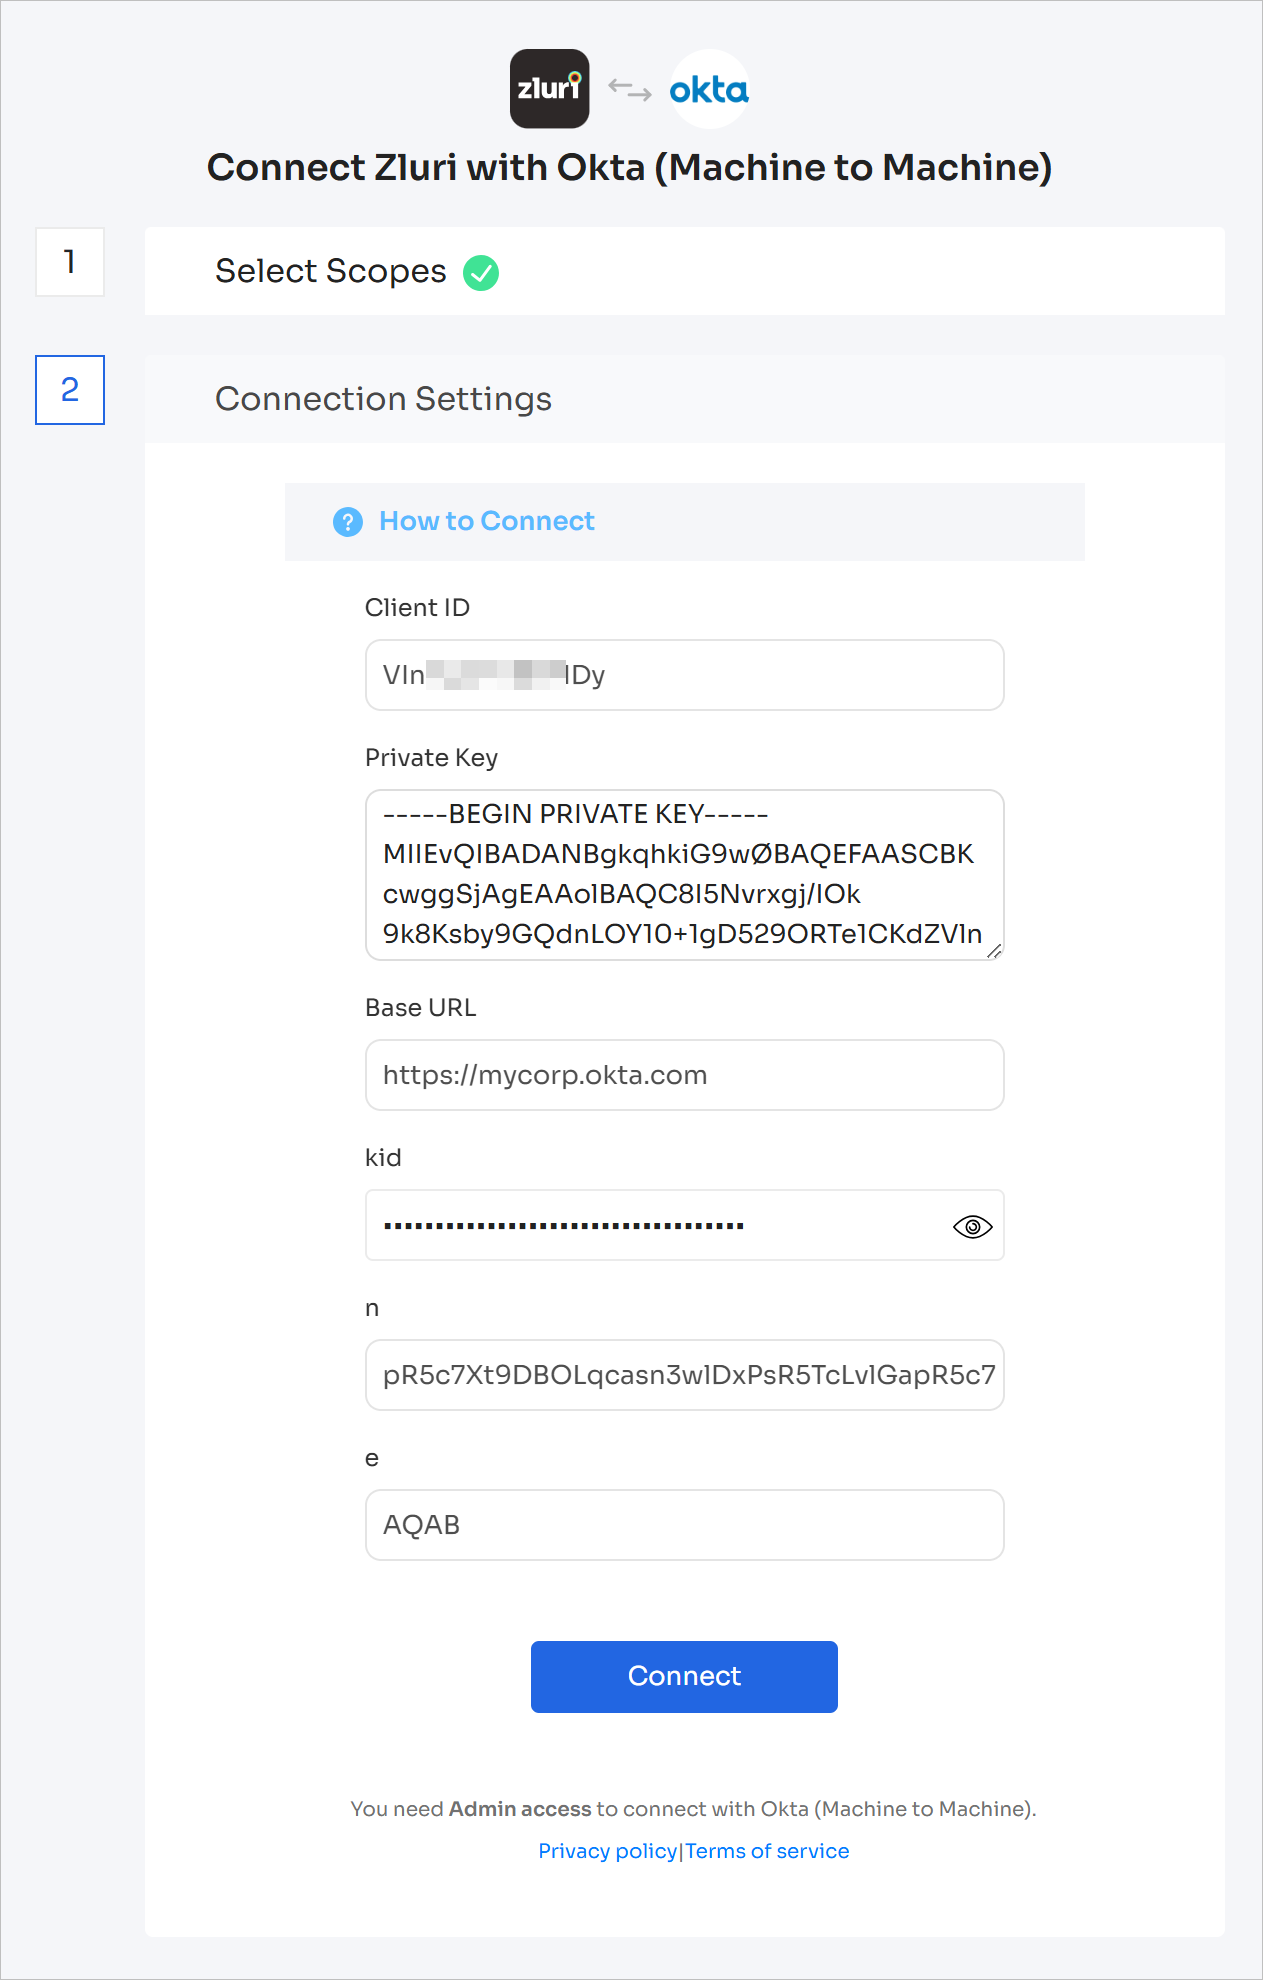Open the Privacy policy link
Screen dimensions: 1263x1980
(608, 1851)
